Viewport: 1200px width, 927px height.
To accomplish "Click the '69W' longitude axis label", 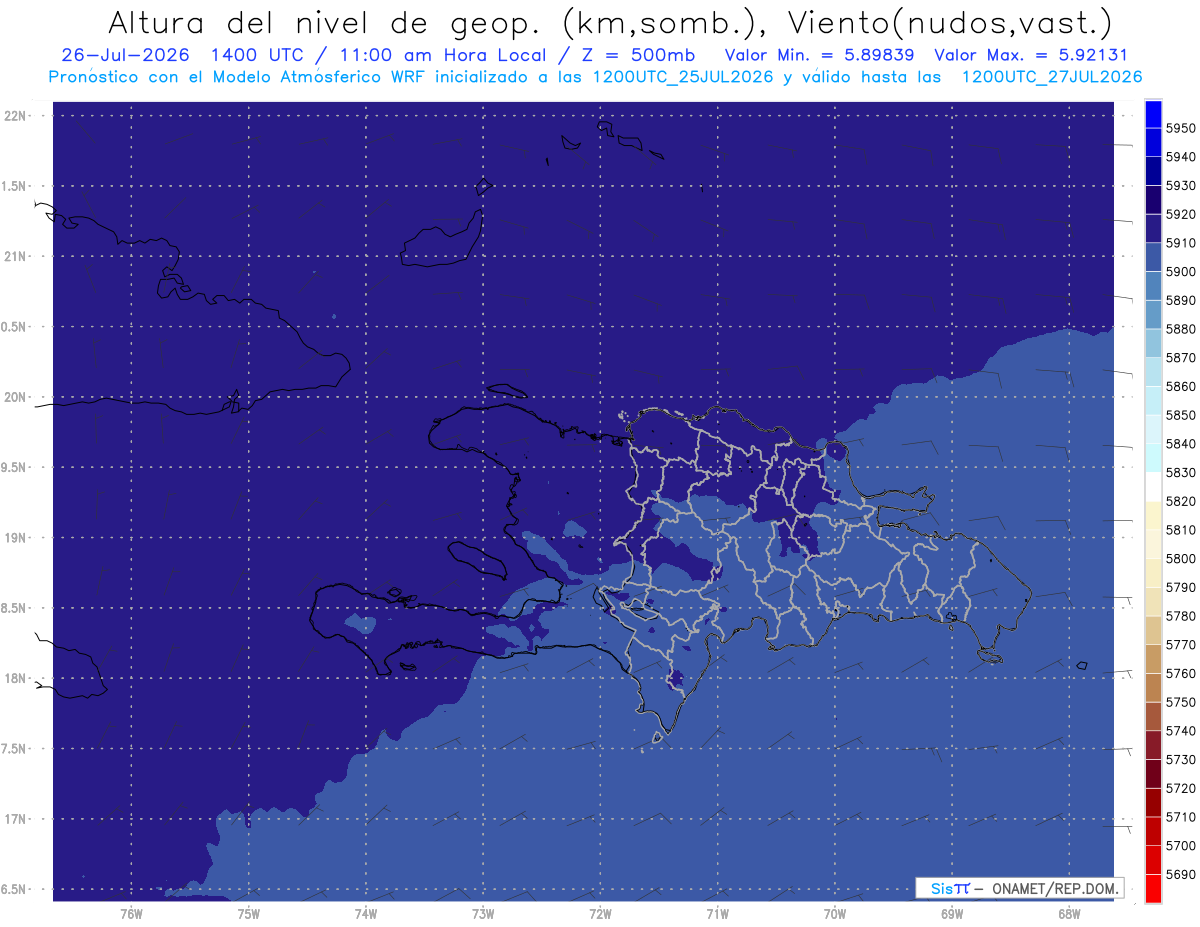I will [951, 914].
